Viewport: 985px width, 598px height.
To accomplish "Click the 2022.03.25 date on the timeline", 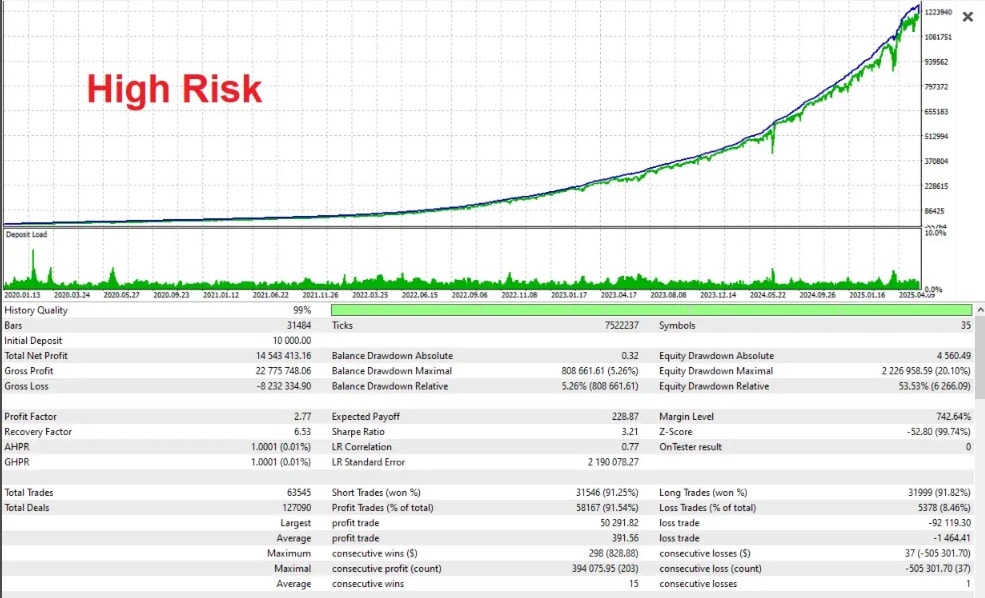I will click(x=370, y=295).
